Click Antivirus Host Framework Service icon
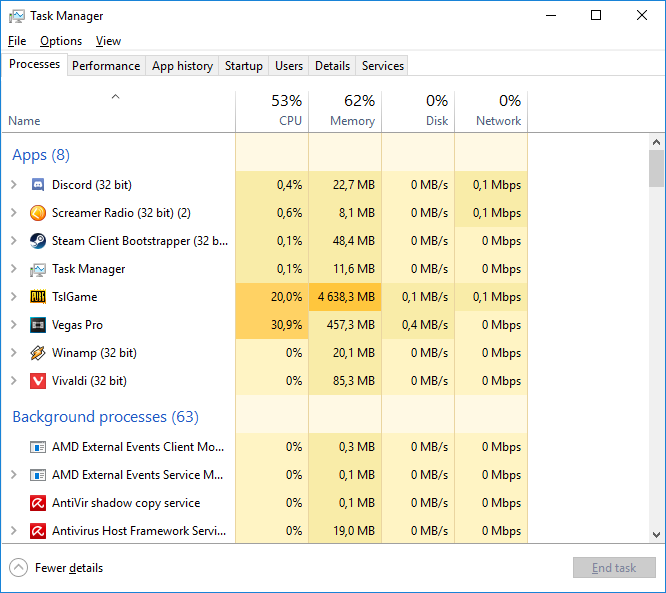The image size is (666, 593). tap(38, 531)
